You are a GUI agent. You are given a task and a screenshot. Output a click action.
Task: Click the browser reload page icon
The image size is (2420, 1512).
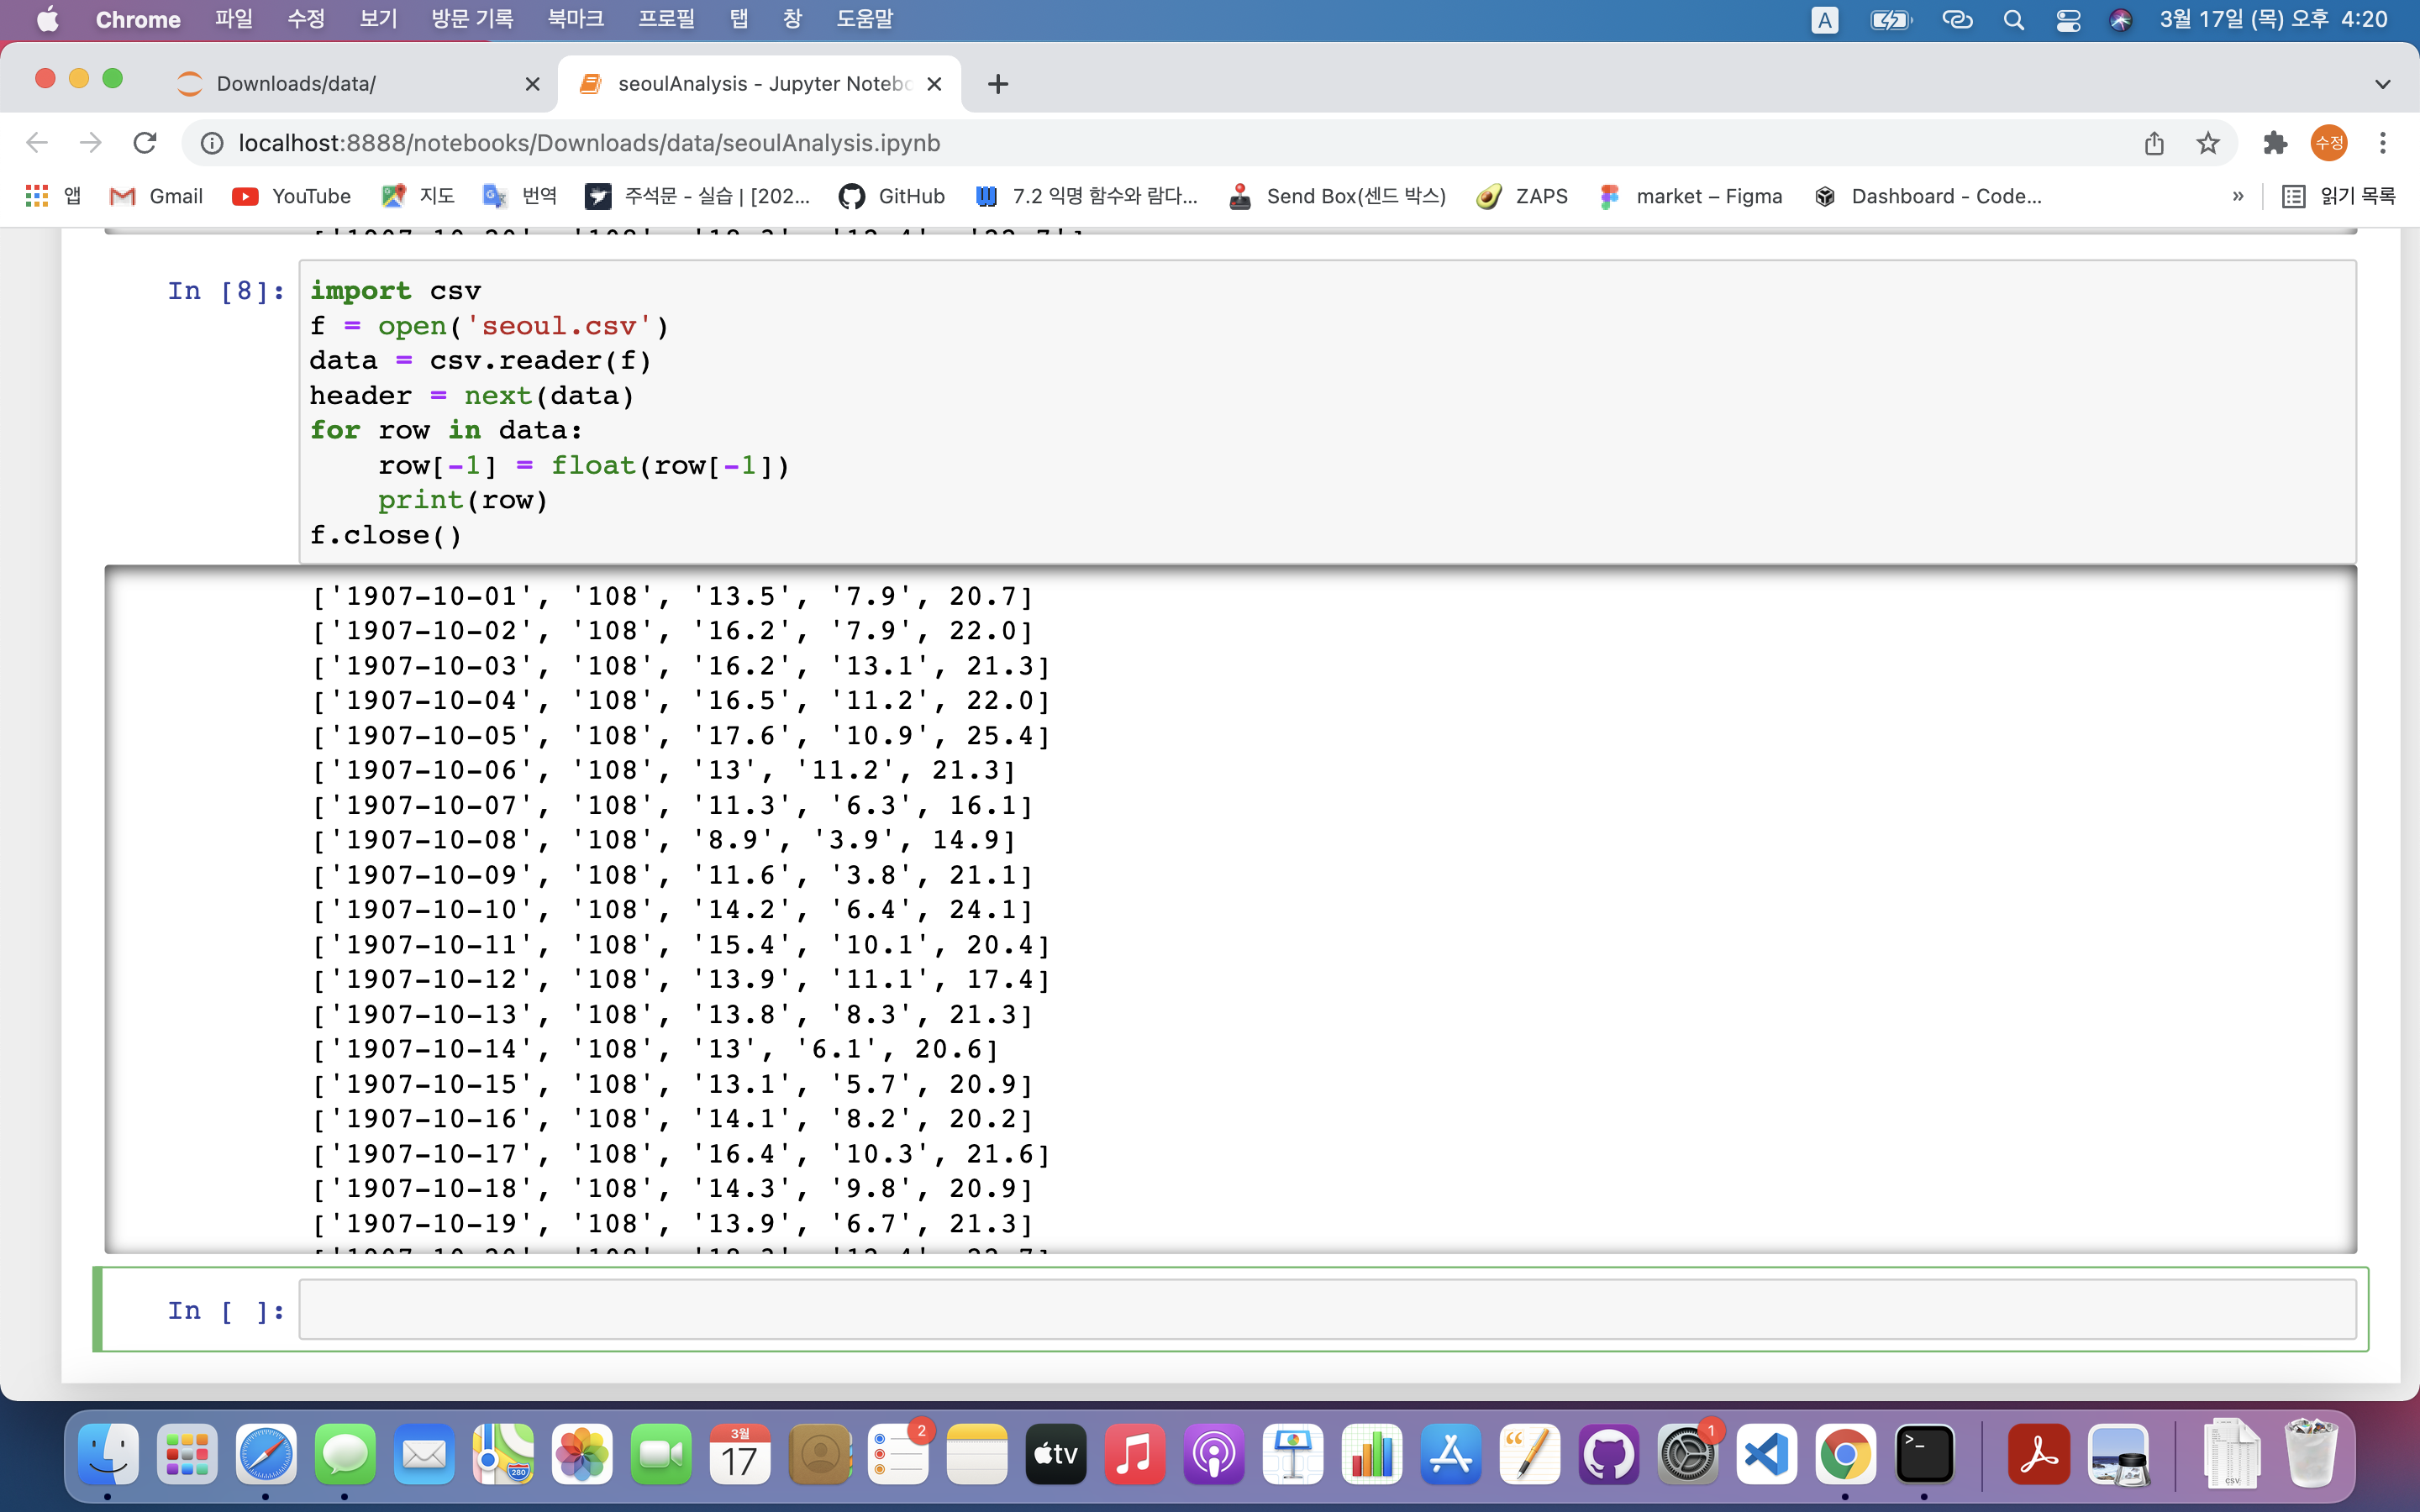tap(145, 143)
